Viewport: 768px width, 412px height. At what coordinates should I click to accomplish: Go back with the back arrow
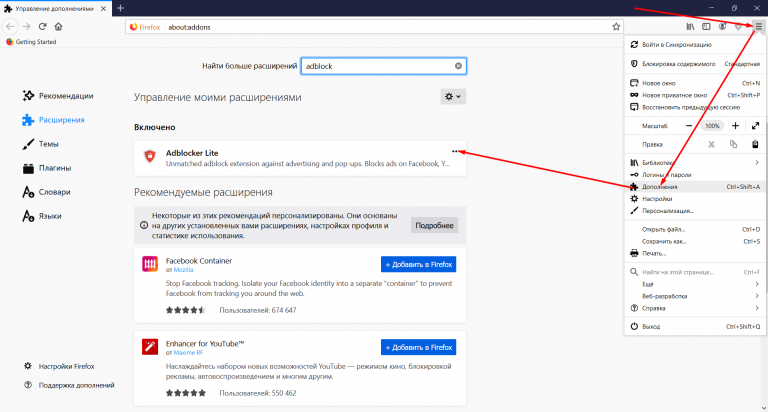(x=10, y=26)
